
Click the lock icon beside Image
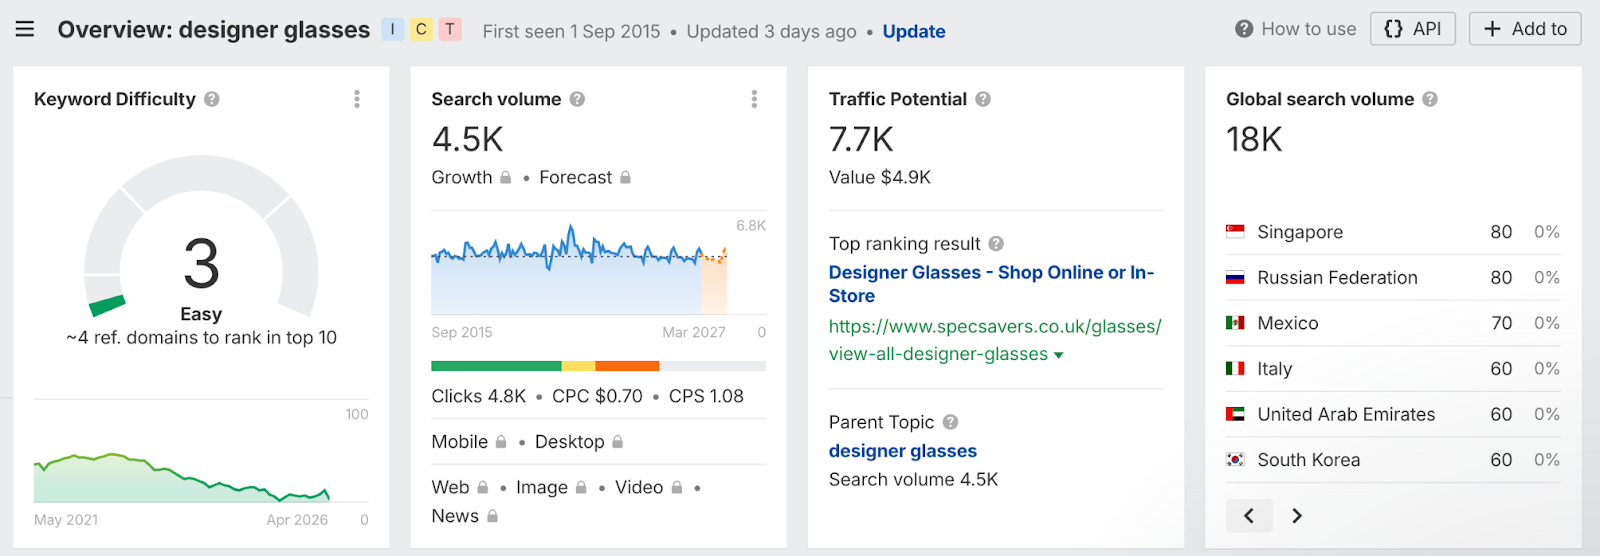[x=581, y=487]
